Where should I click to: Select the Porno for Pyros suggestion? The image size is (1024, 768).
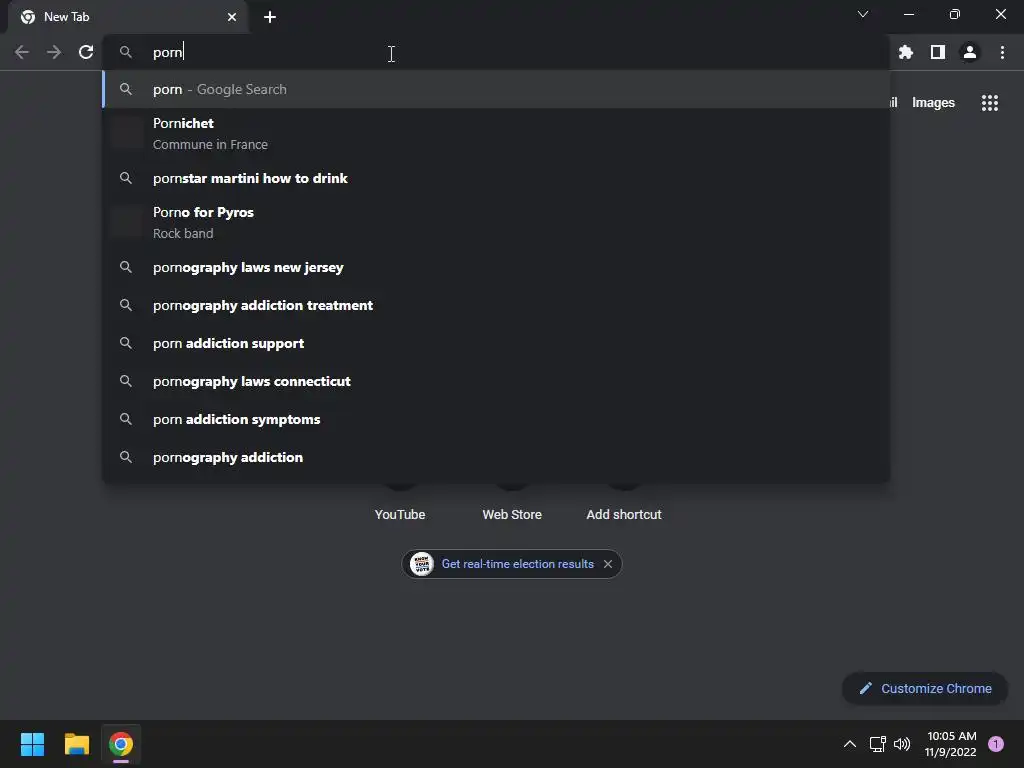click(x=496, y=223)
